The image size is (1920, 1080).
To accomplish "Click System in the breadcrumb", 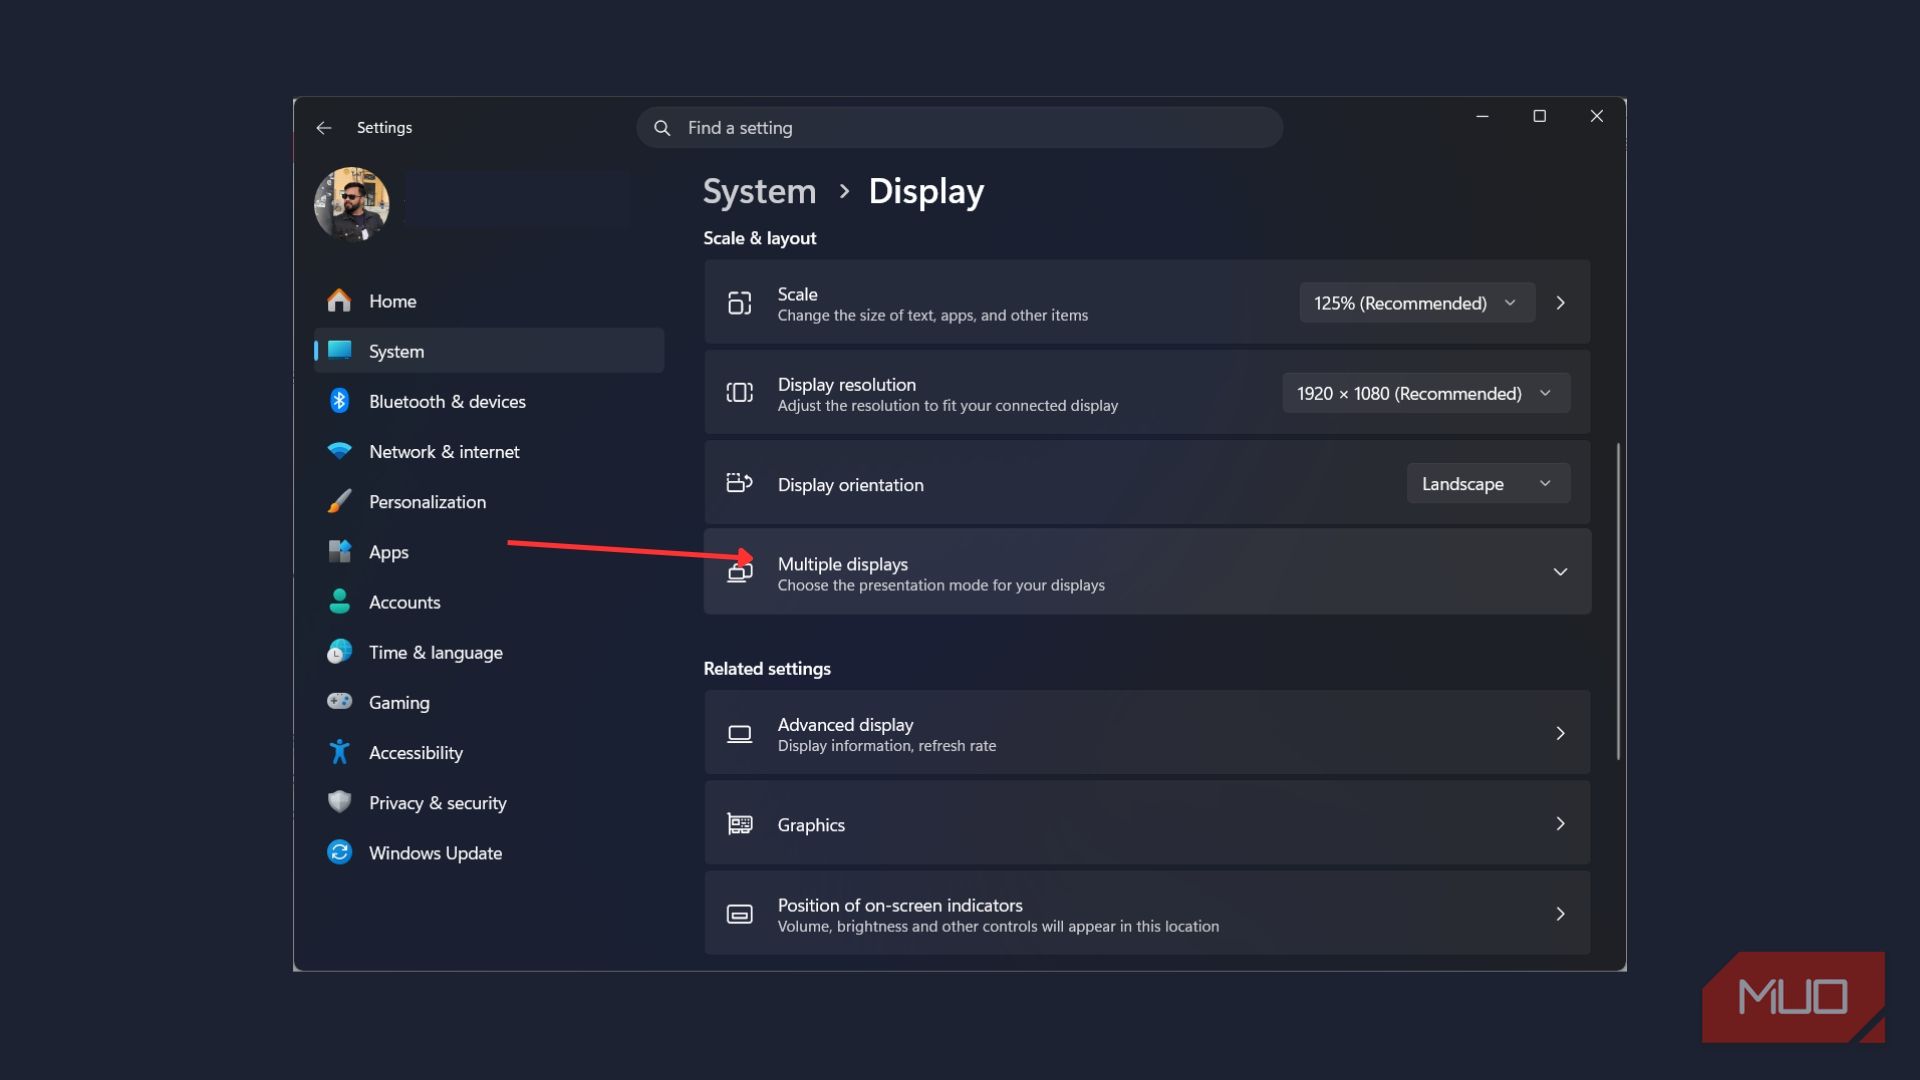I will (x=759, y=191).
